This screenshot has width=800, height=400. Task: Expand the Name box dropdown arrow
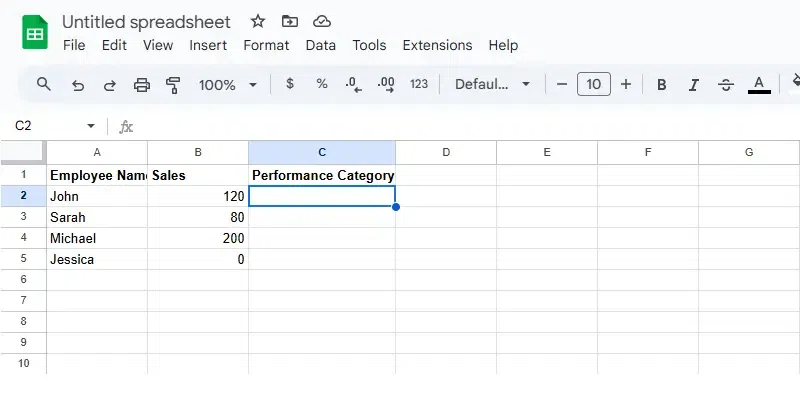pyautogui.click(x=91, y=127)
